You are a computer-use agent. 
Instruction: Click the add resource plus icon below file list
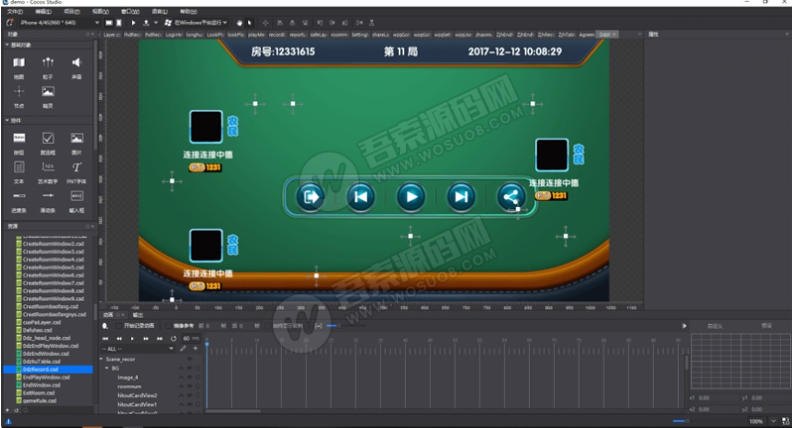point(7,410)
